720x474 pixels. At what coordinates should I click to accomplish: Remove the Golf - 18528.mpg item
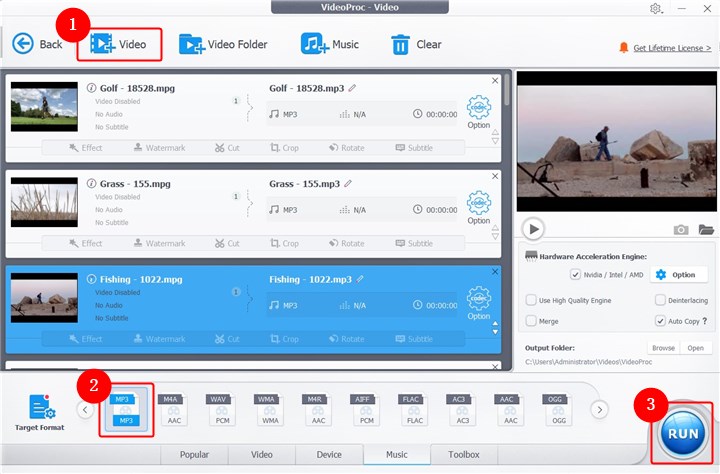495,81
